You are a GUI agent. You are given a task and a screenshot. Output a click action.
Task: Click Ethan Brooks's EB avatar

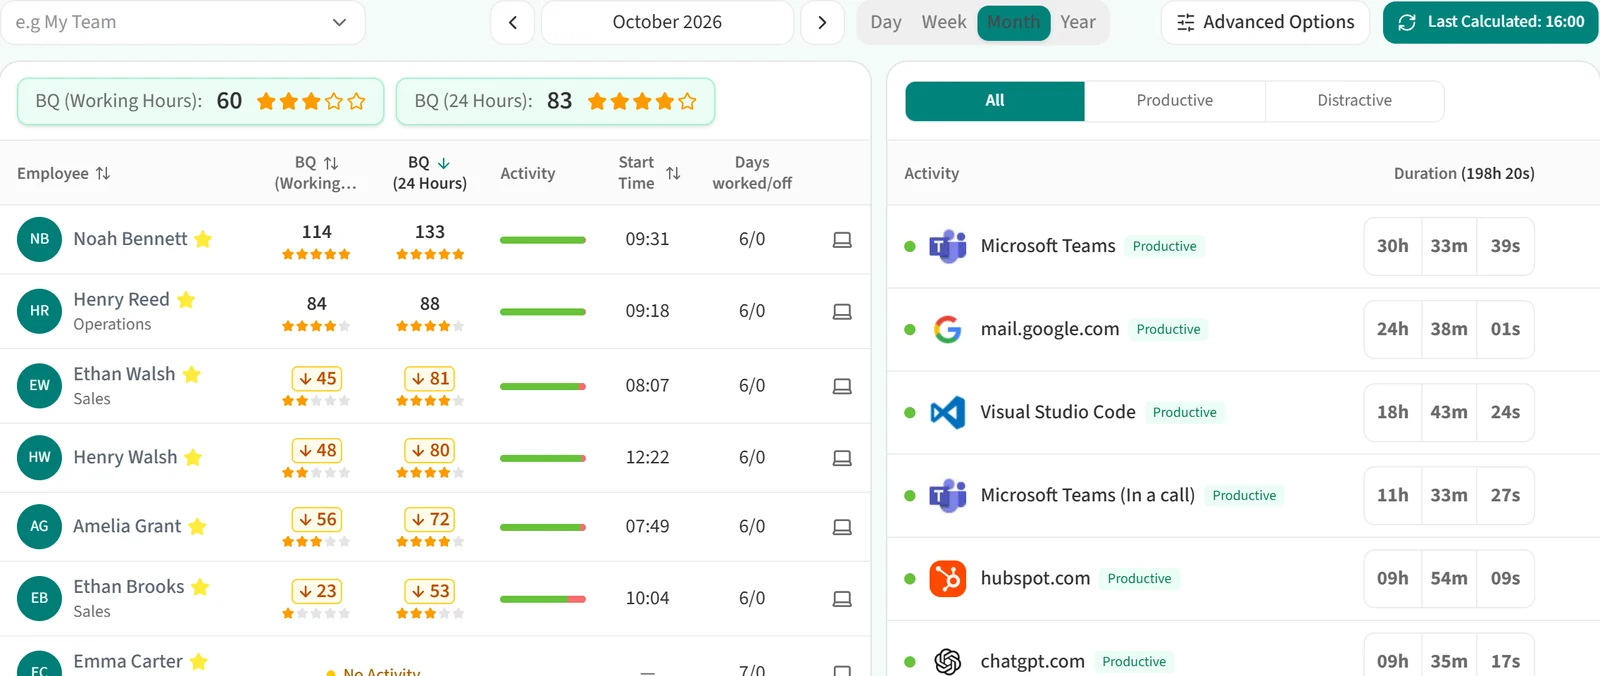[x=39, y=598]
